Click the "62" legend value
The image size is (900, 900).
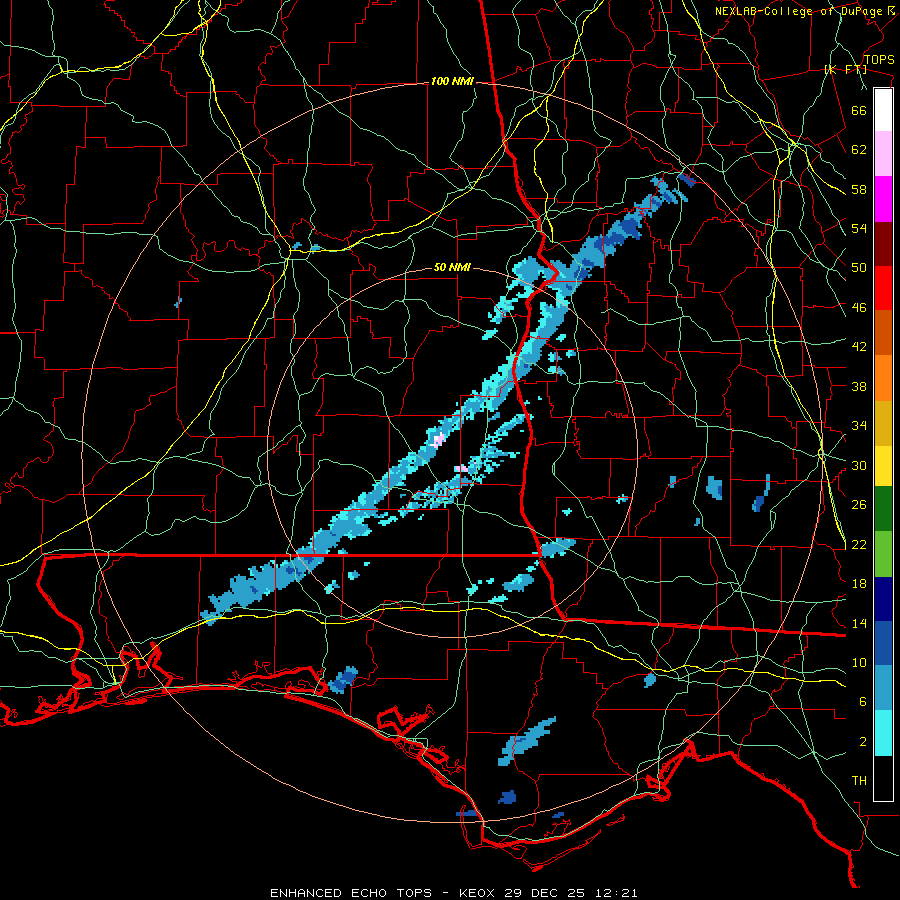(859, 150)
